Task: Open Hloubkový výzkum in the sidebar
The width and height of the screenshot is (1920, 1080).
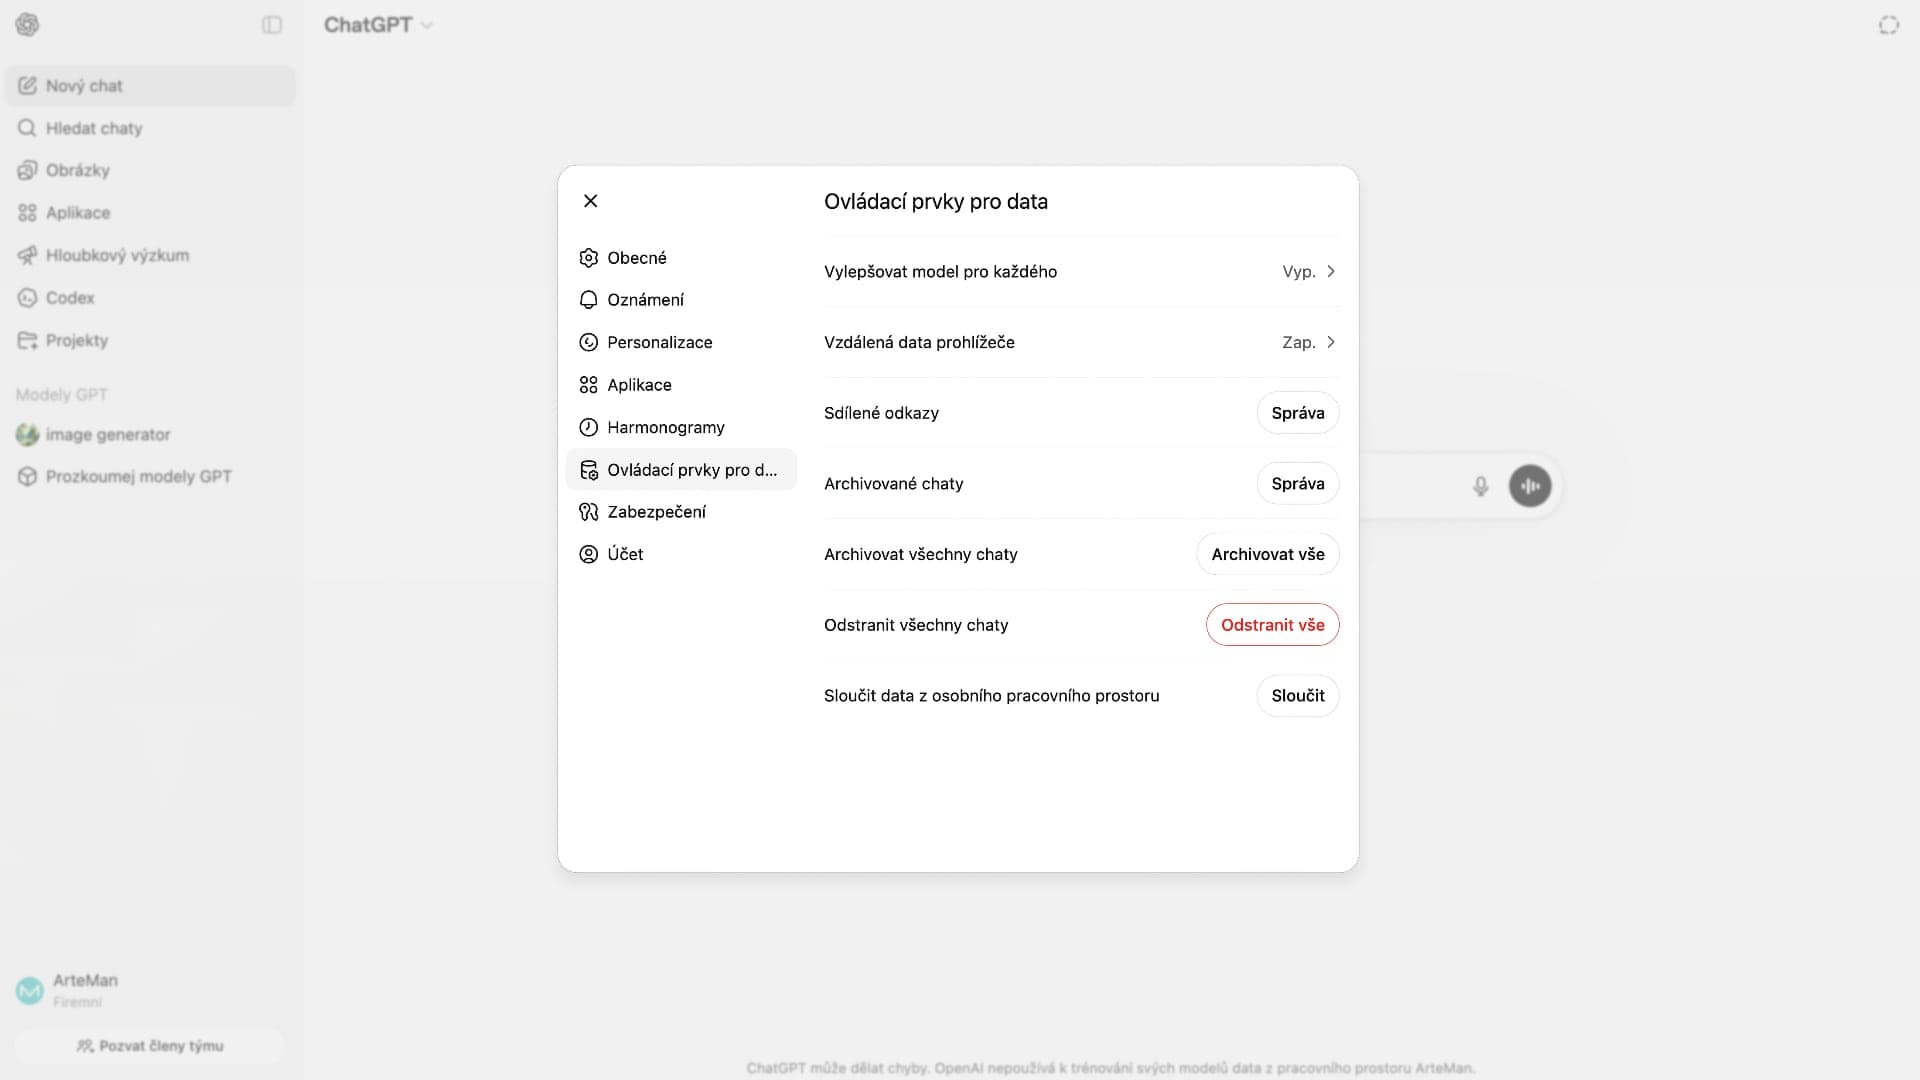Action: coord(116,255)
